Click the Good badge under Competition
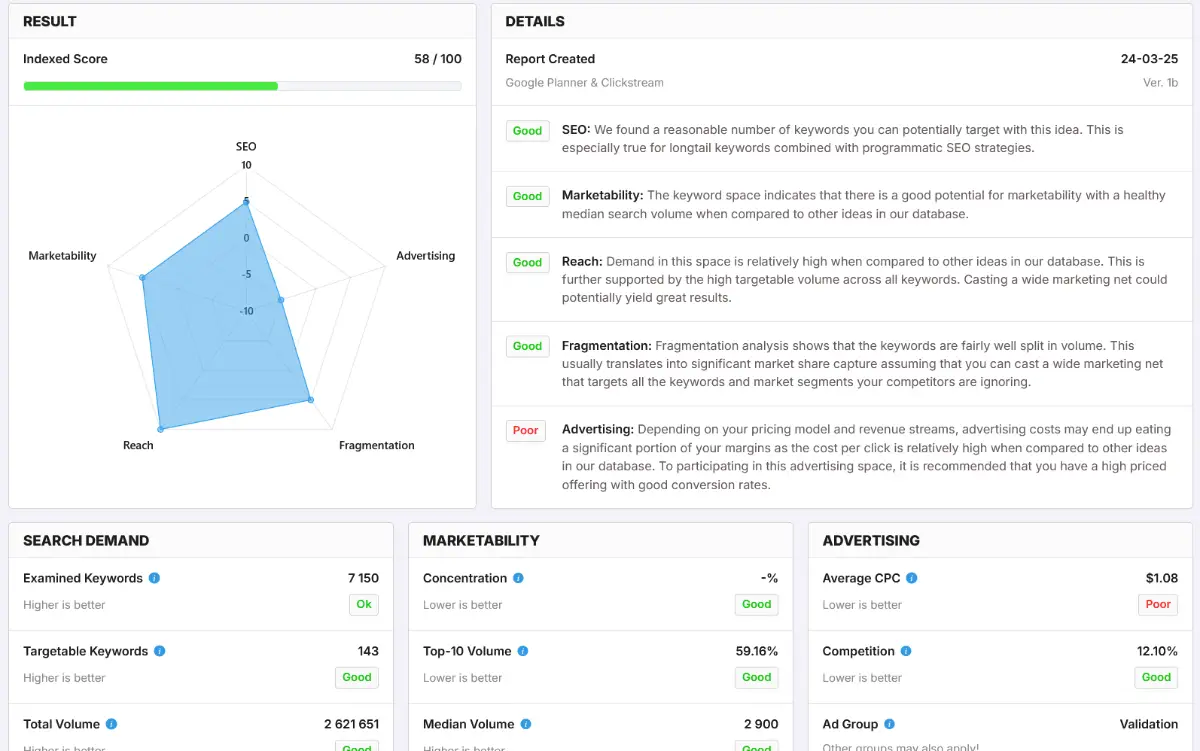The height and width of the screenshot is (751, 1200). tap(1156, 677)
